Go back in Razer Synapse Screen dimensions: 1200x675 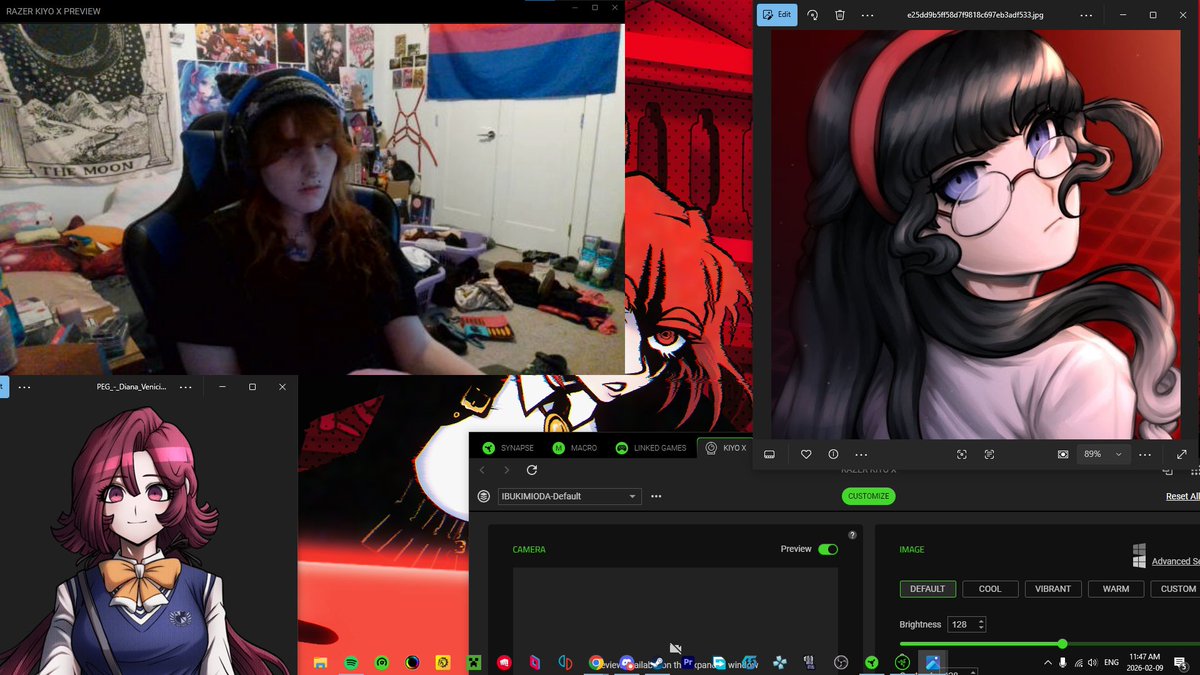coord(482,470)
